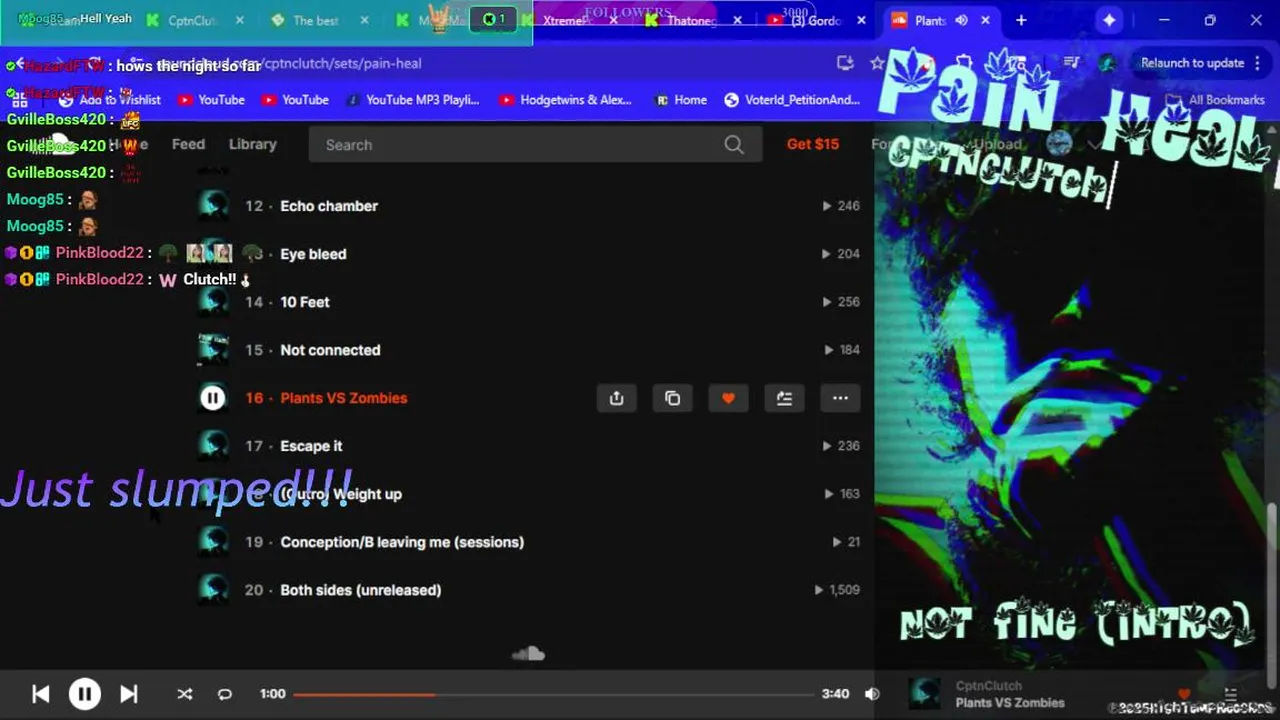The image size is (1280, 720).
Task: Pause track 16 Plants VS Zombies in list
Action: pos(213,398)
